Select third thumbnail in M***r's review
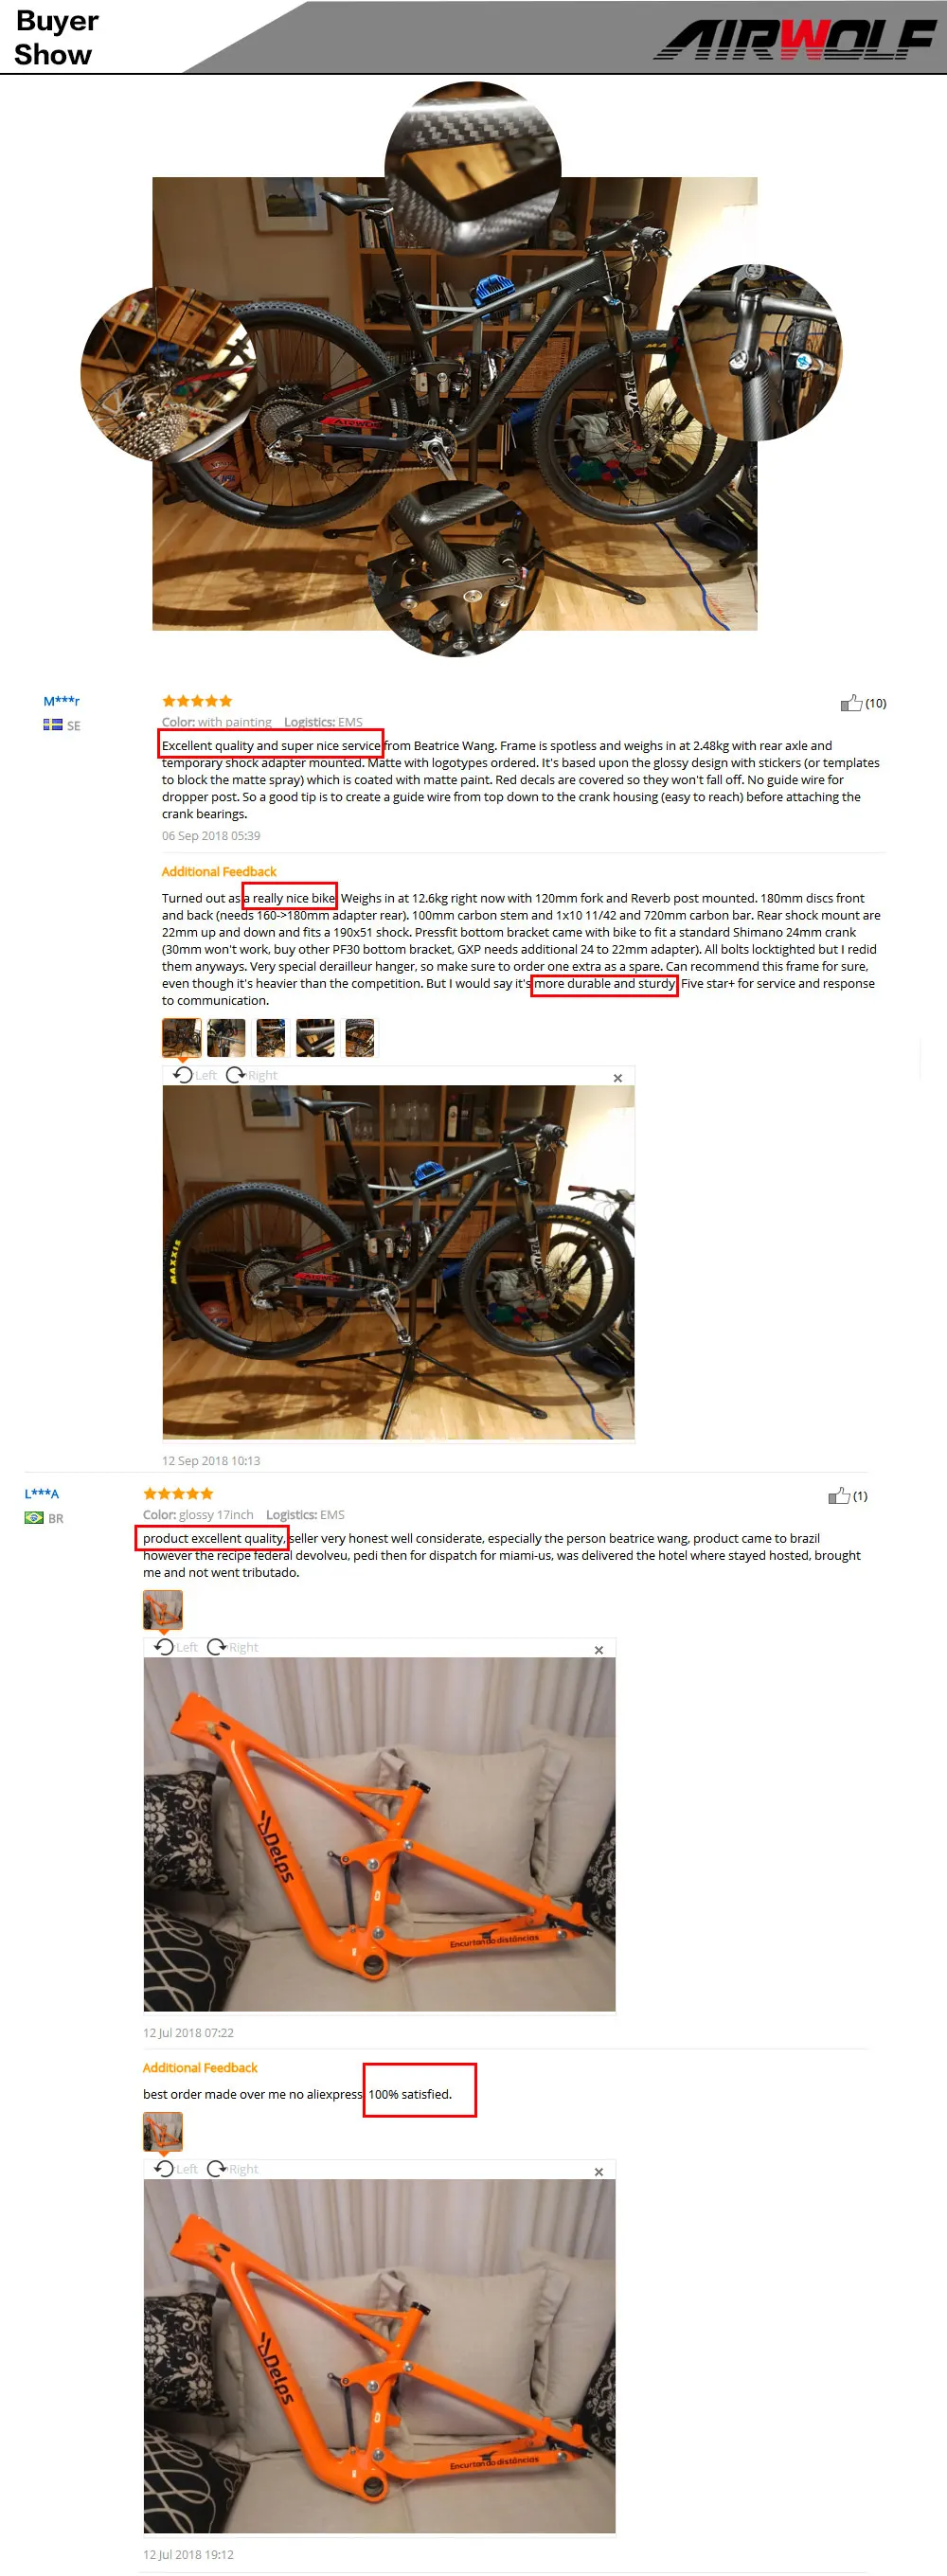Viewport: 947px width, 2576px height. click(x=271, y=1038)
